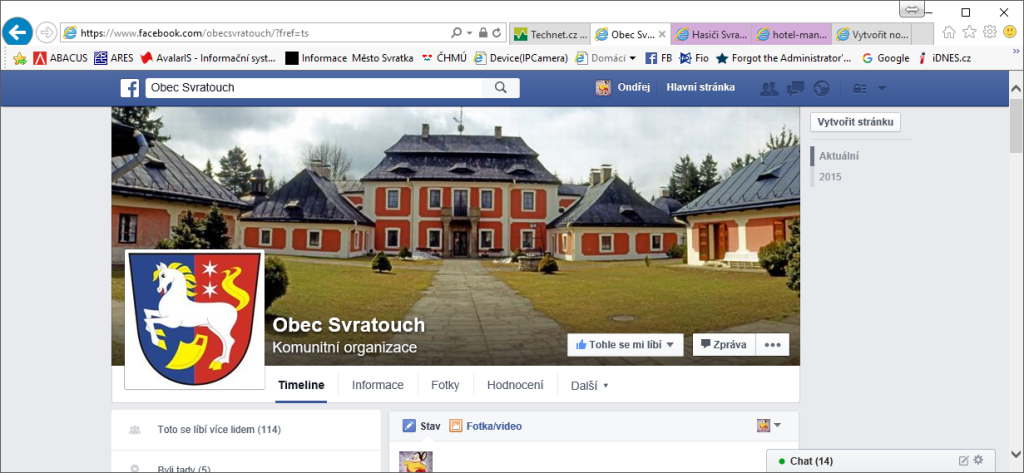
Task: Expand the Další tab dropdown
Action: pos(590,385)
